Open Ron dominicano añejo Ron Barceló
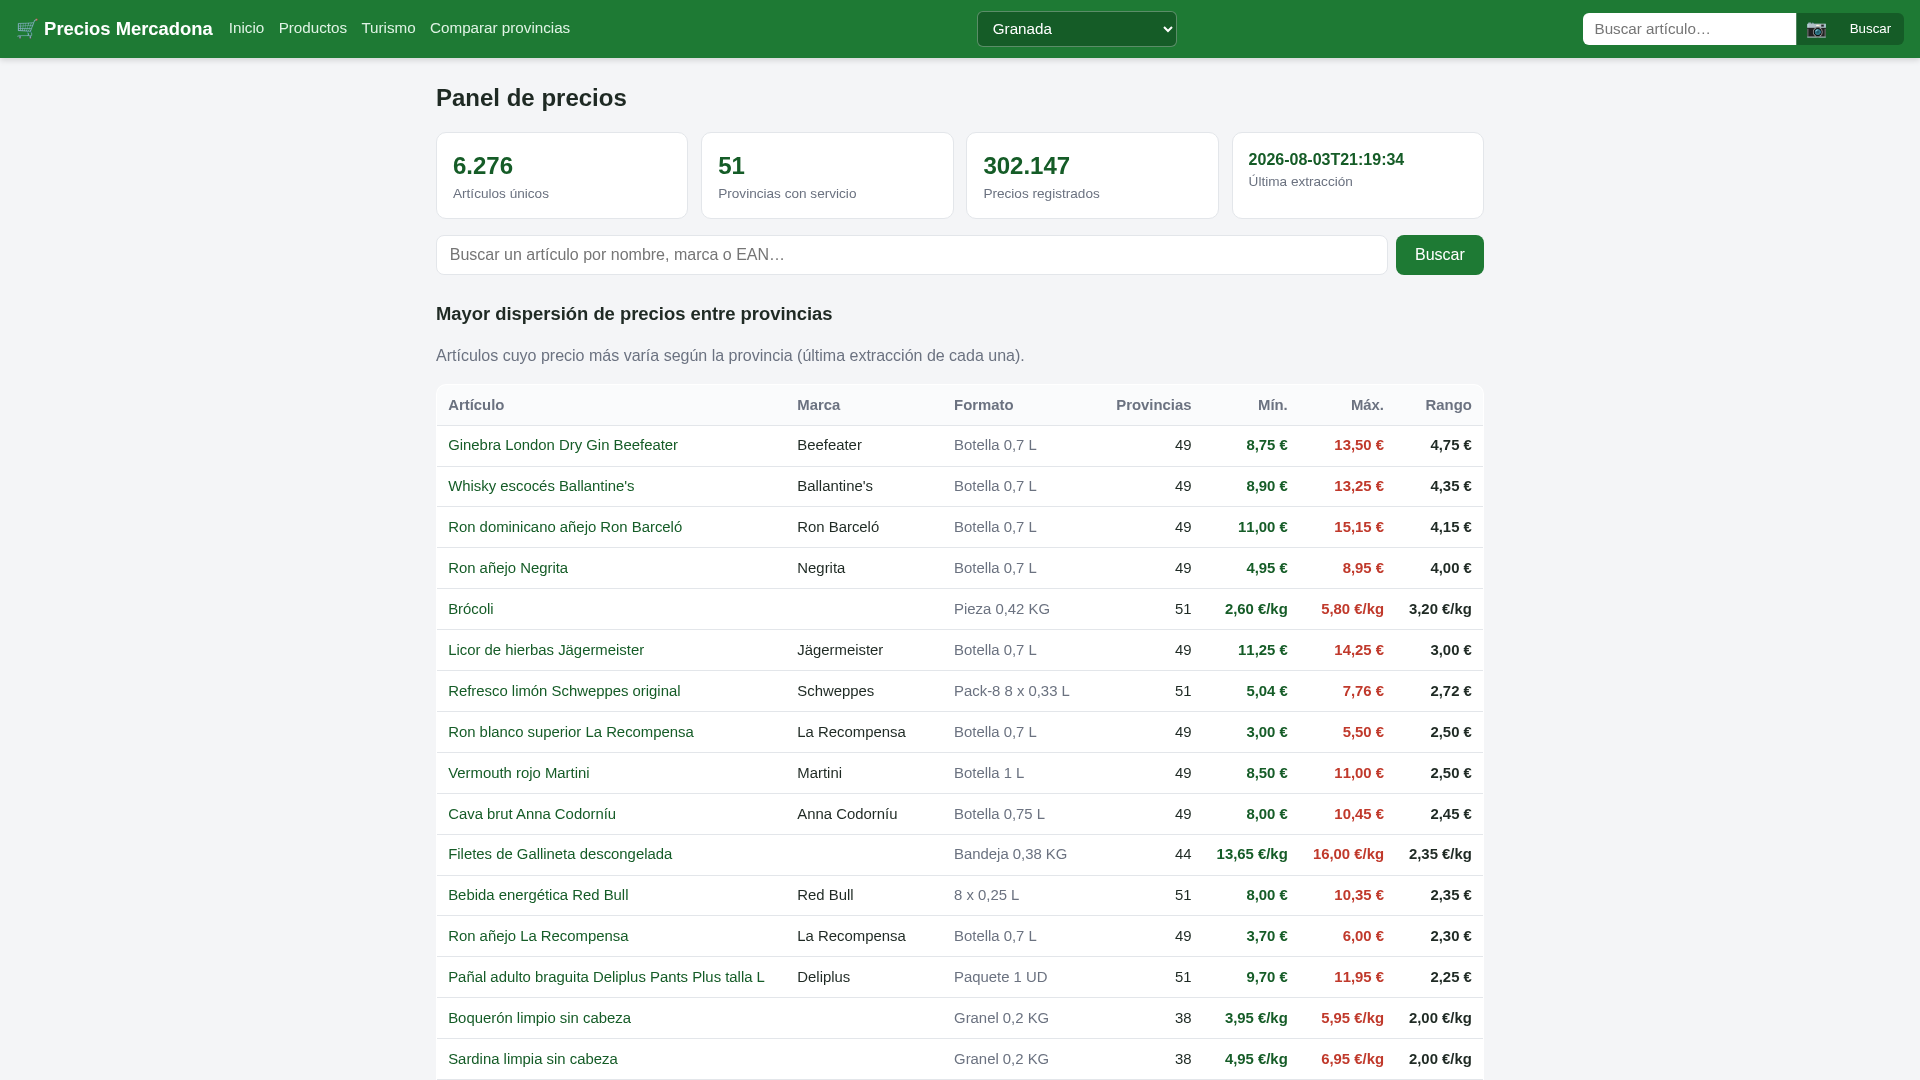The width and height of the screenshot is (1920, 1080). [x=565, y=527]
